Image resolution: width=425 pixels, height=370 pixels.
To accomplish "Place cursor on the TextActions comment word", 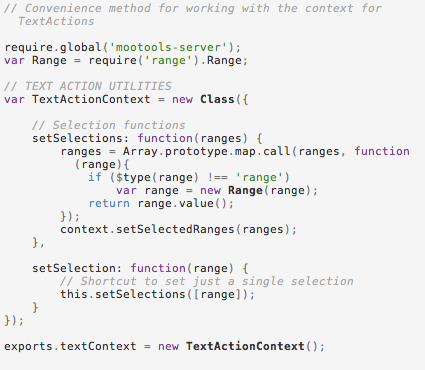I will tap(56, 21).
